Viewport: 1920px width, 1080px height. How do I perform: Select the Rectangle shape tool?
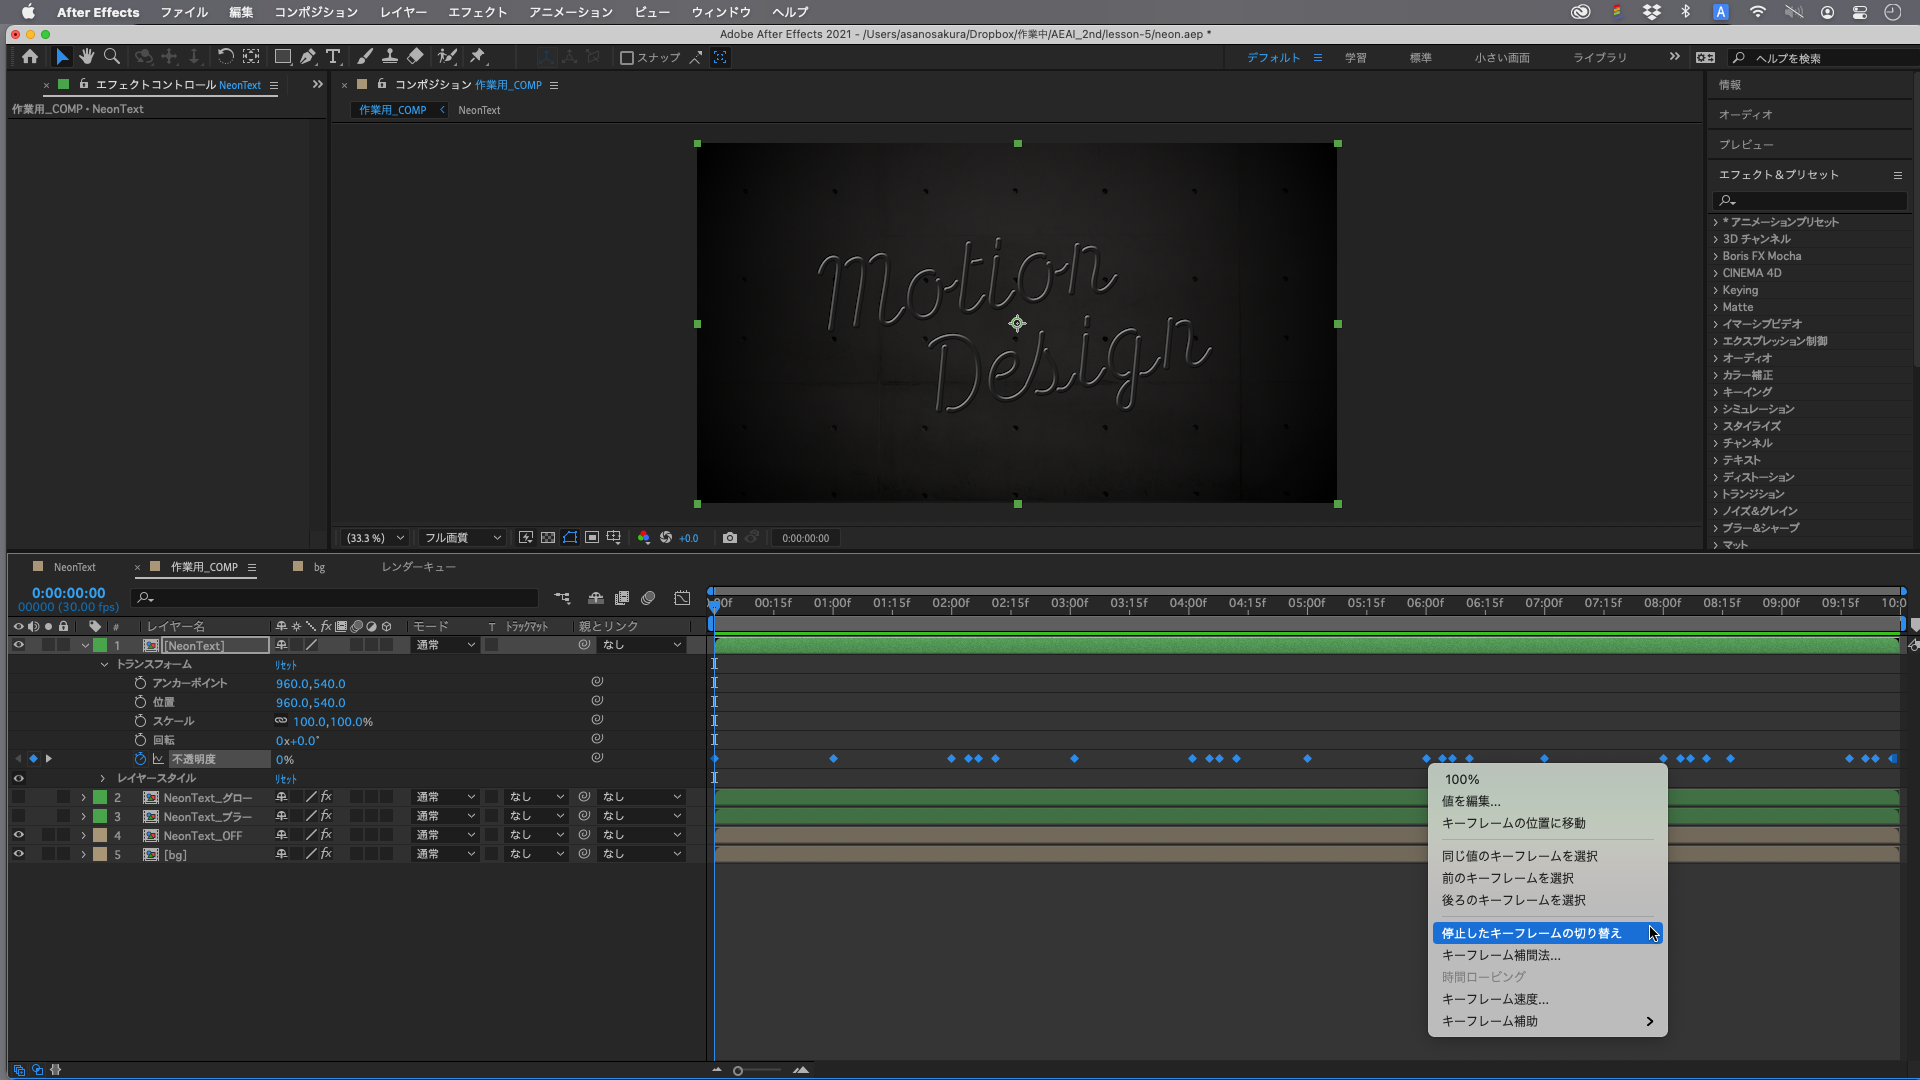tap(283, 57)
